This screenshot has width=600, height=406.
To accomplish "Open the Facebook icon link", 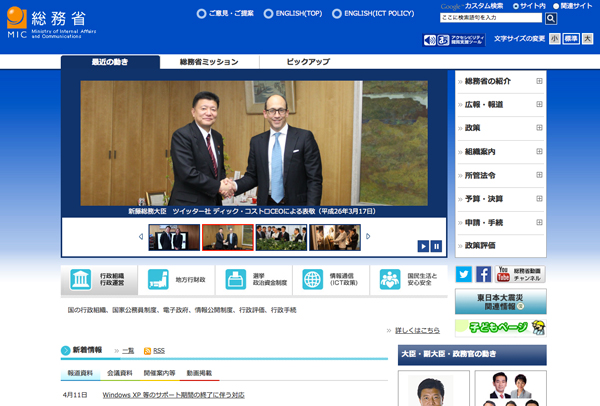I will tap(483, 274).
